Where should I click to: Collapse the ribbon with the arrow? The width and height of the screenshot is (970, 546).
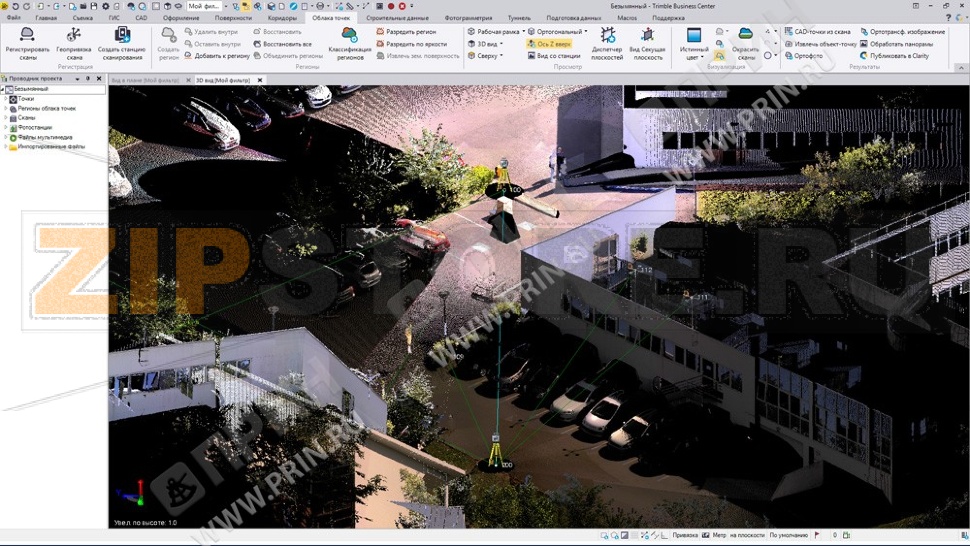click(x=961, y=67)
